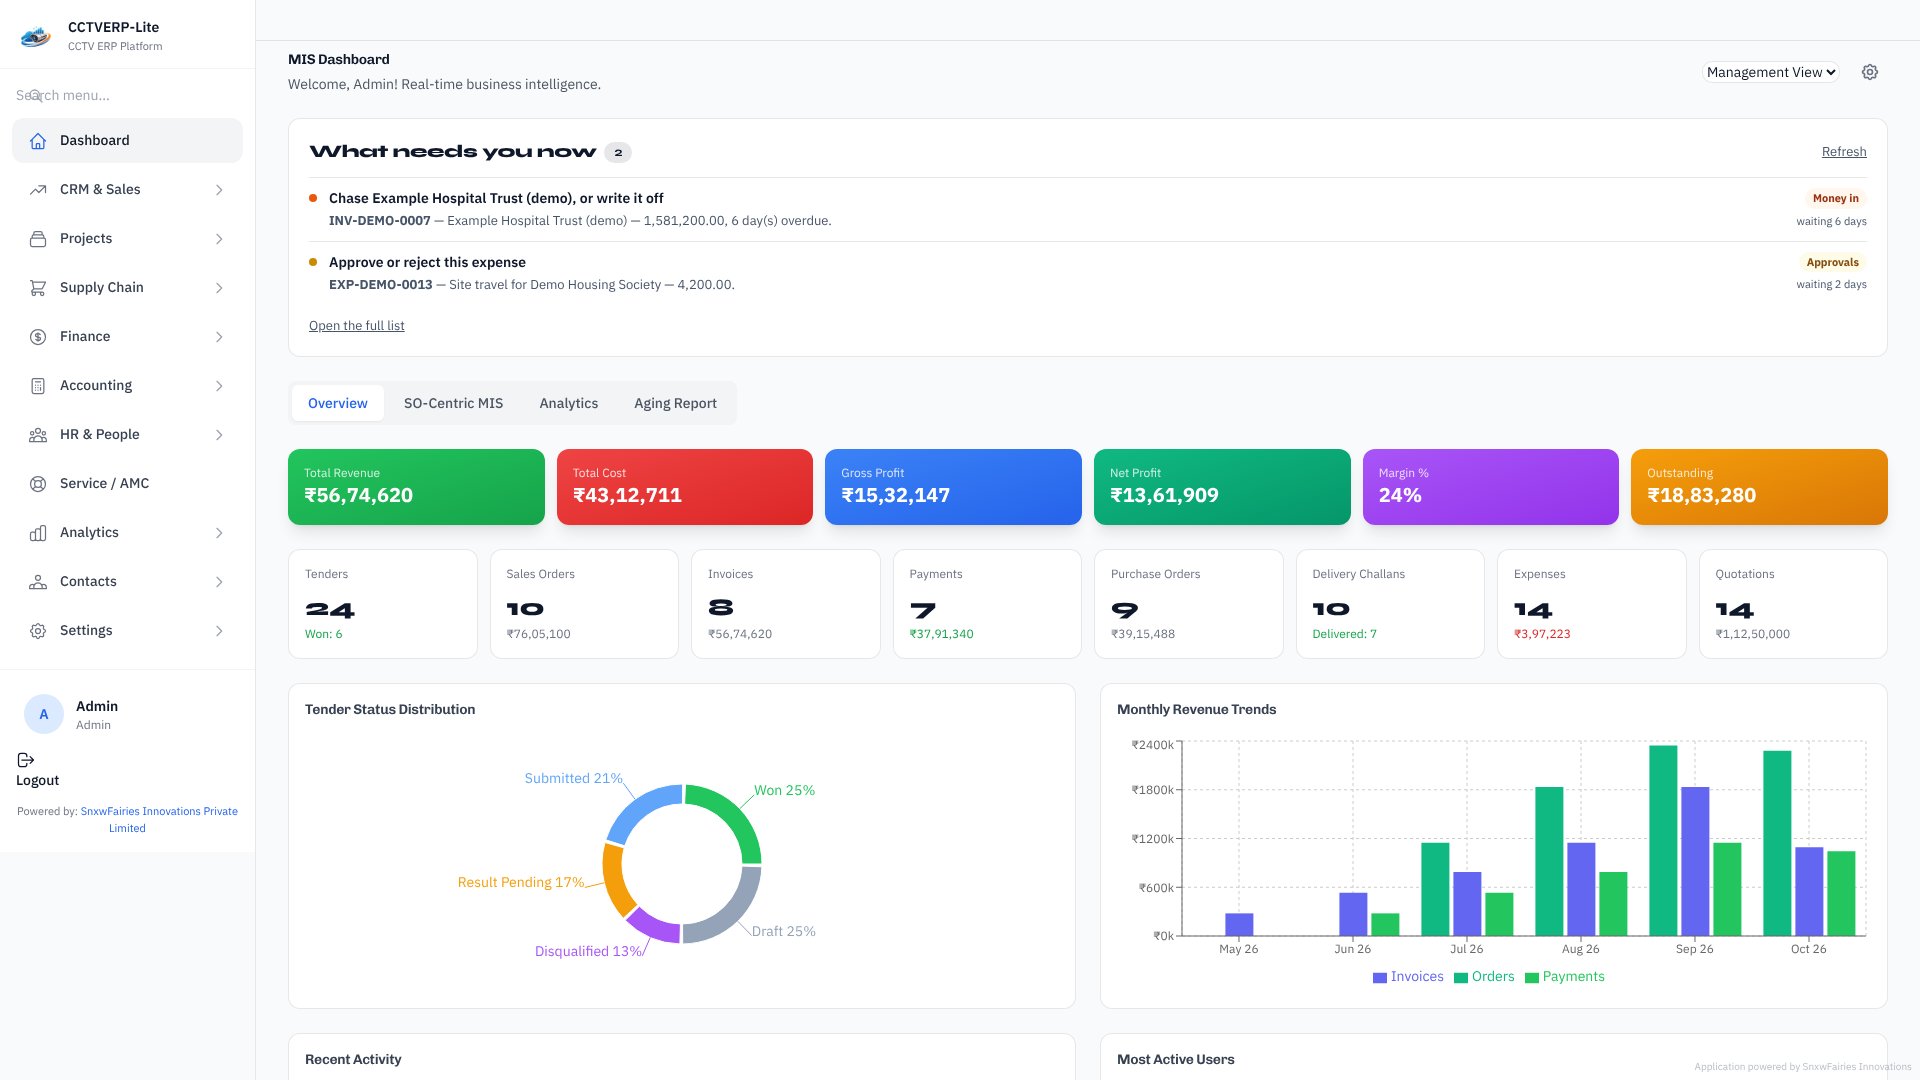1920x1080 pixels.
Task: Click the Supply Chain cart icon
Action: [x=38, y=288]
